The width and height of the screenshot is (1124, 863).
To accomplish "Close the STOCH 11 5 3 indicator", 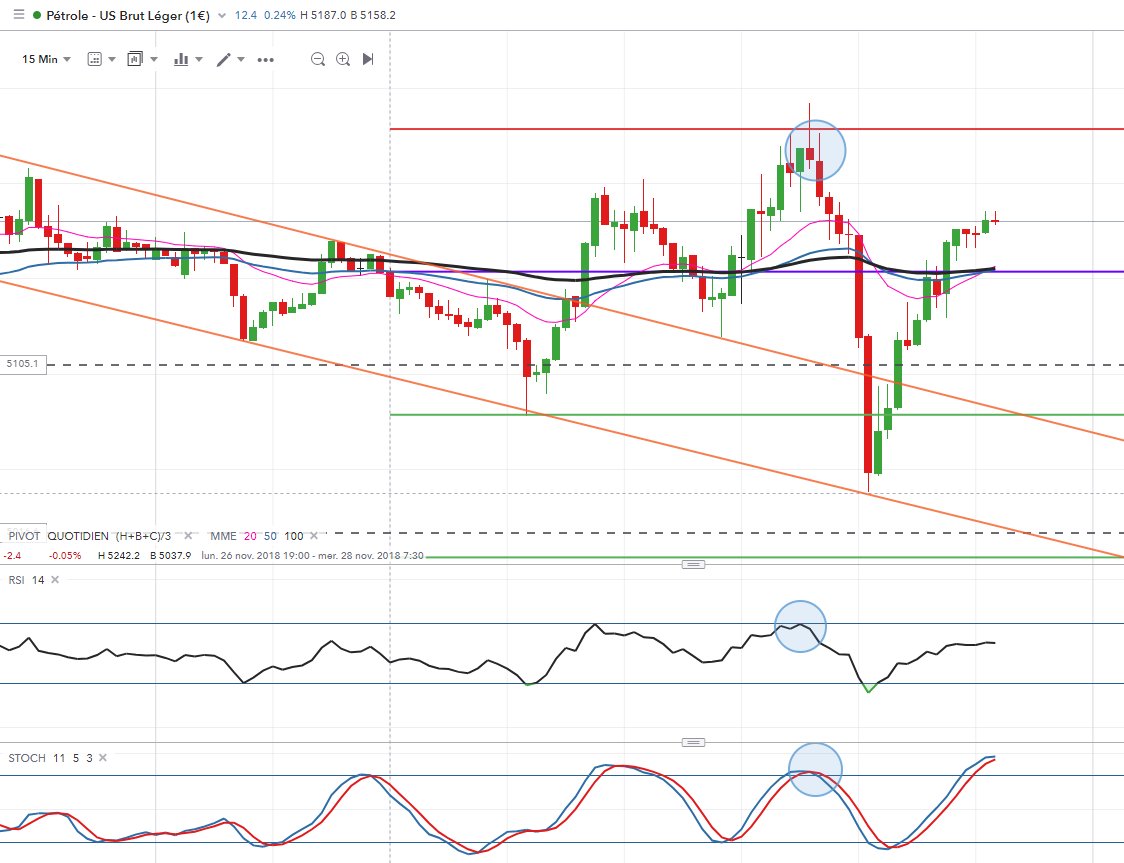I will point(103,758).
